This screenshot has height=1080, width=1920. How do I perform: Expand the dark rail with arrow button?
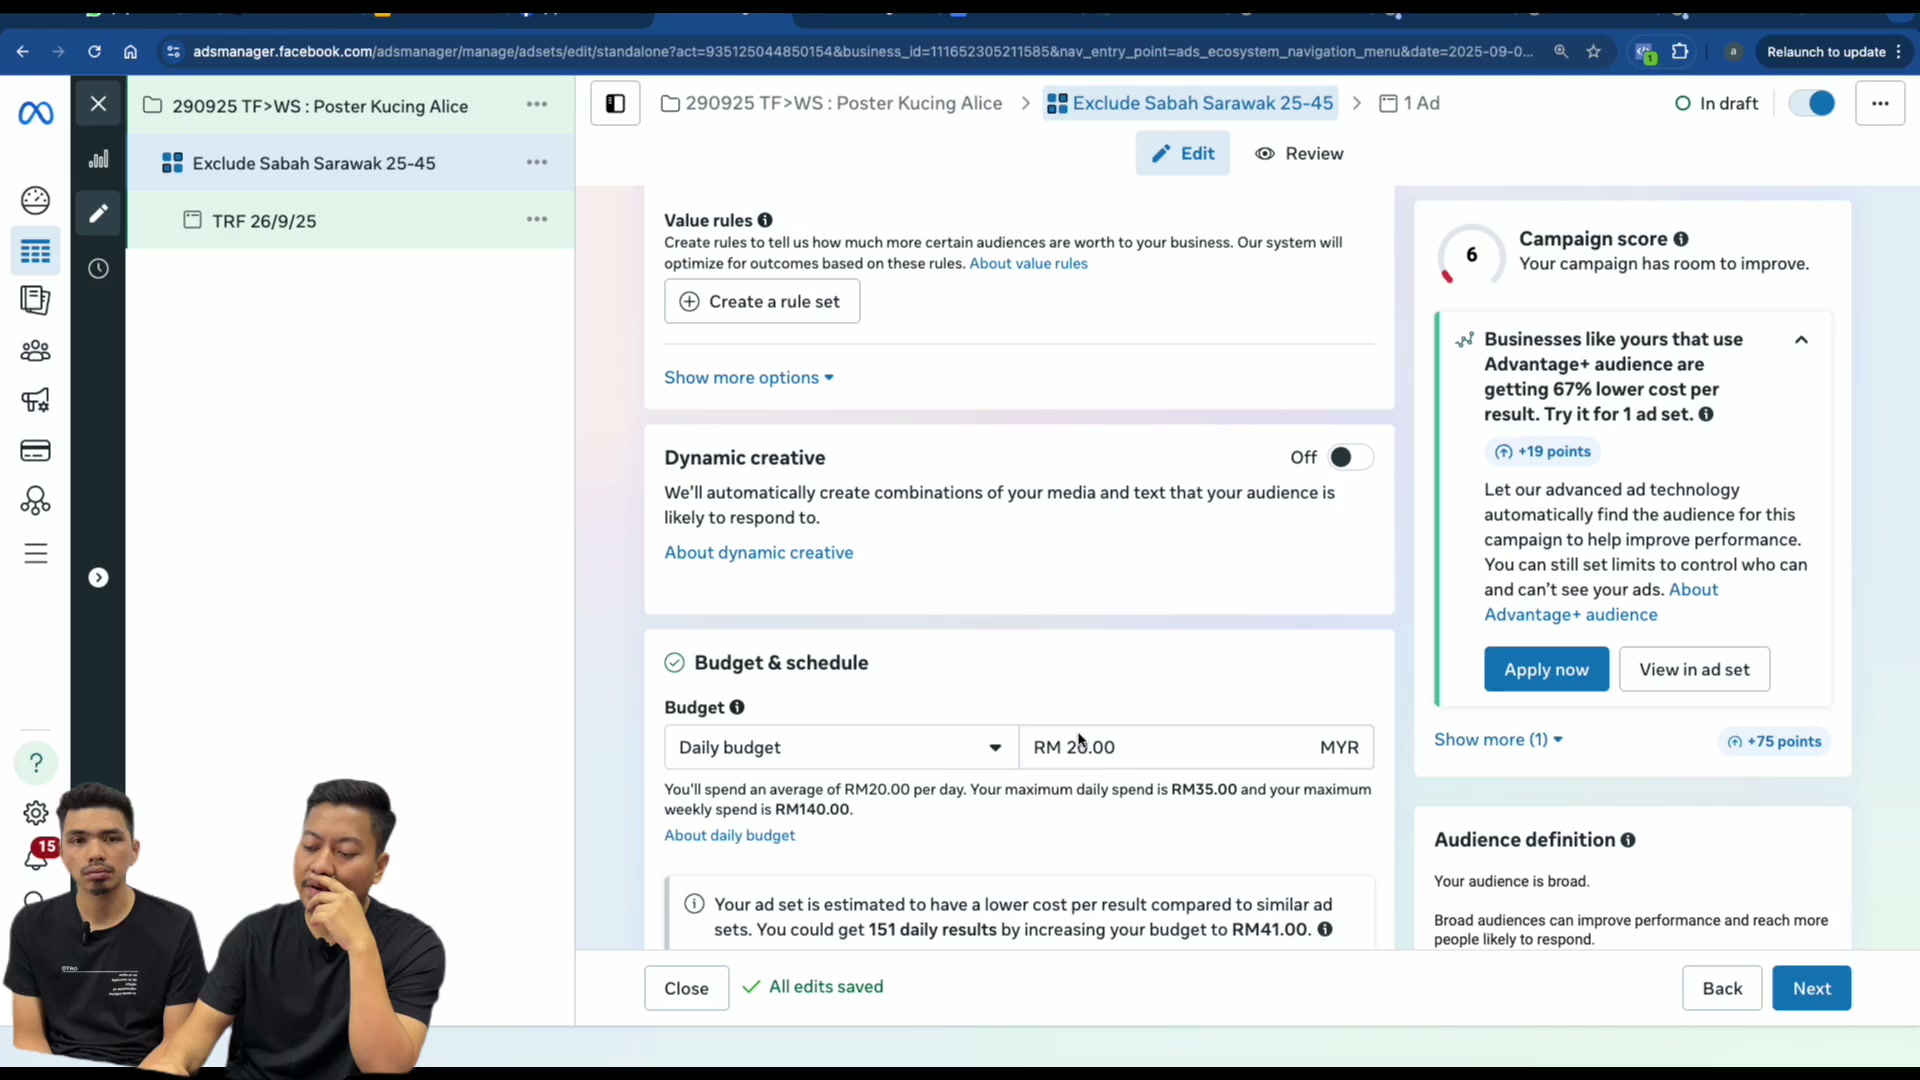point(98,577)
